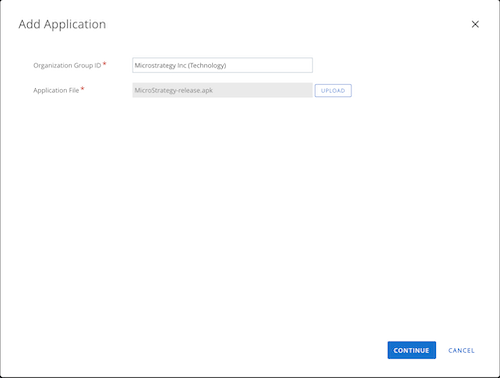Close the Add Application dialog with X
The image size is (500, 378).
(x=475, y=24)
